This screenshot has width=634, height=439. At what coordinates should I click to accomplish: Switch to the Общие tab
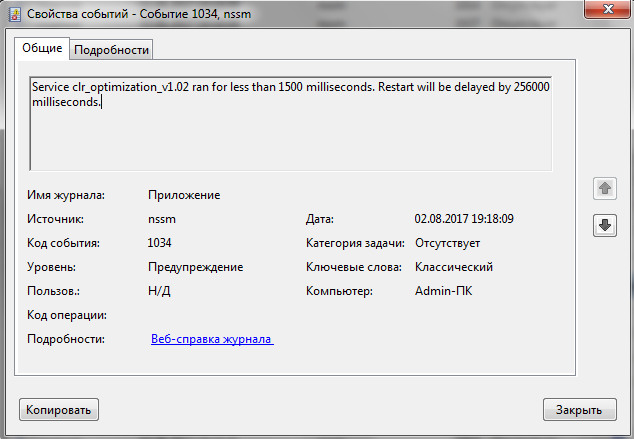(42, 48)
